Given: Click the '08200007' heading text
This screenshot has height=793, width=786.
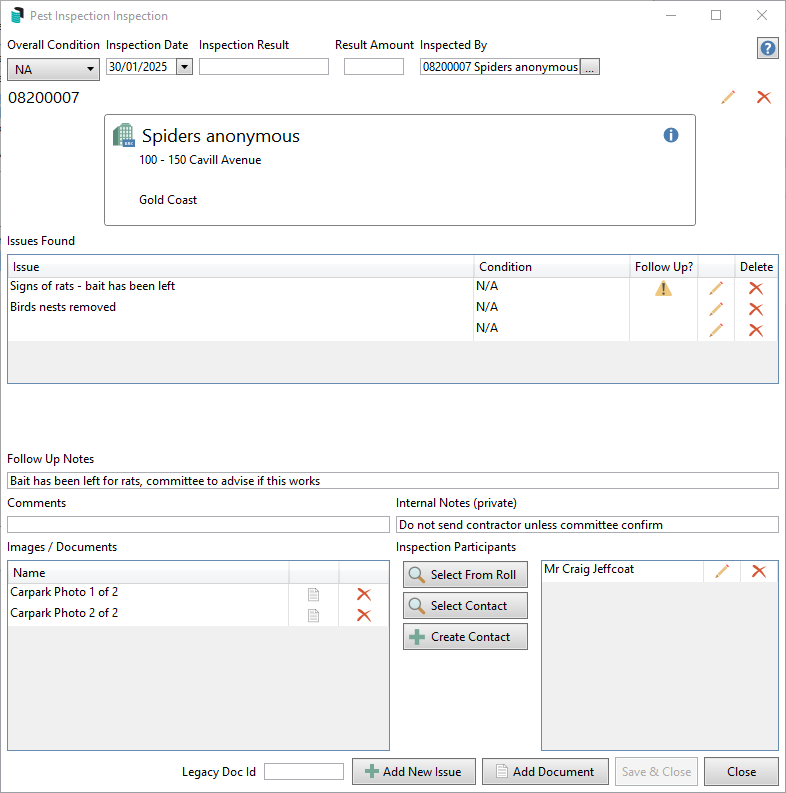Looking at the screenshot, I should (43, 98).
